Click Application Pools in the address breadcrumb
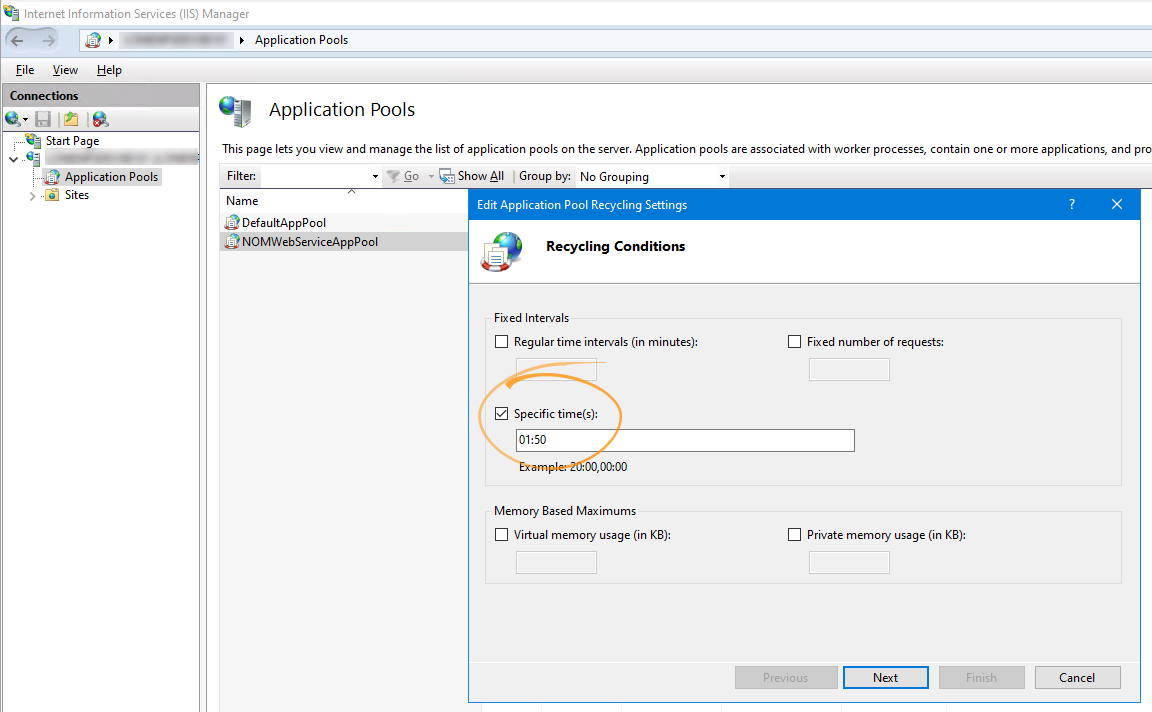1152x712 pixels. click(301, 40)
